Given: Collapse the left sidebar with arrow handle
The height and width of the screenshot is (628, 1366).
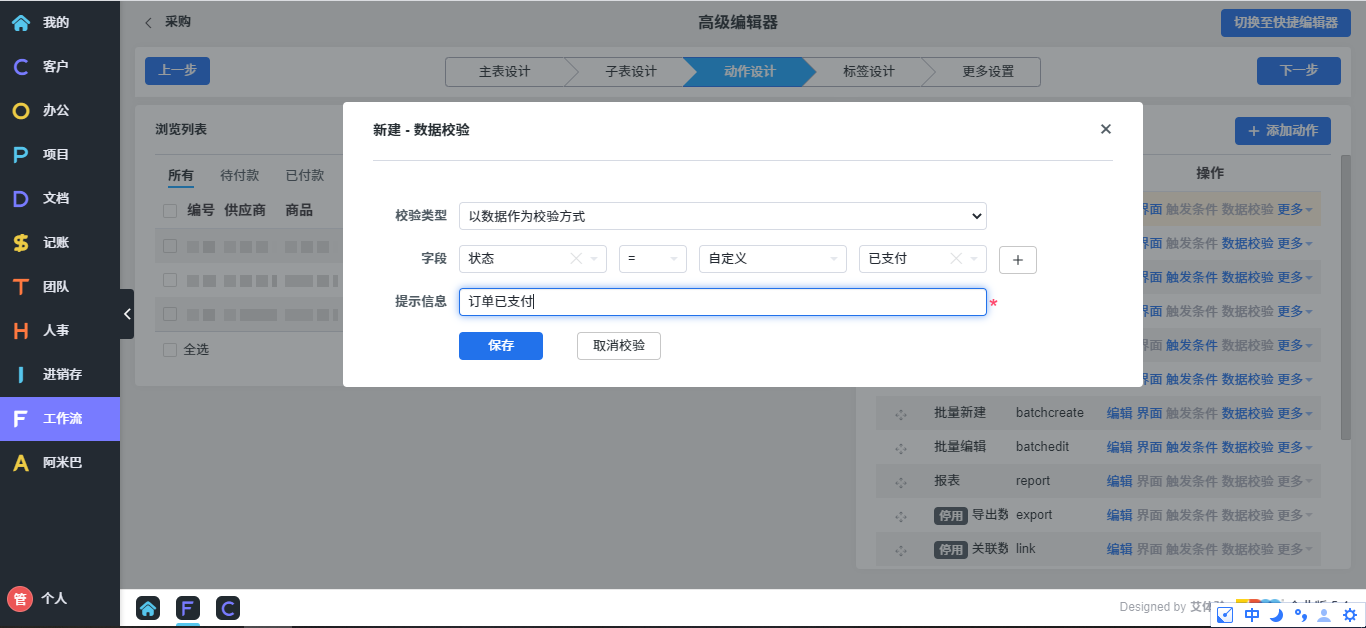Looking at the screenshot, I should point(127,314).
